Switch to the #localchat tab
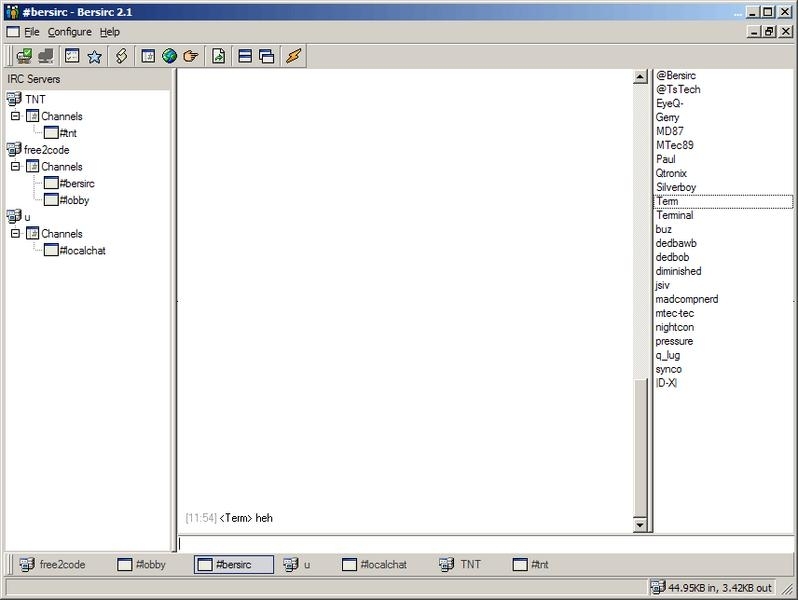 (x=375, y=564)
